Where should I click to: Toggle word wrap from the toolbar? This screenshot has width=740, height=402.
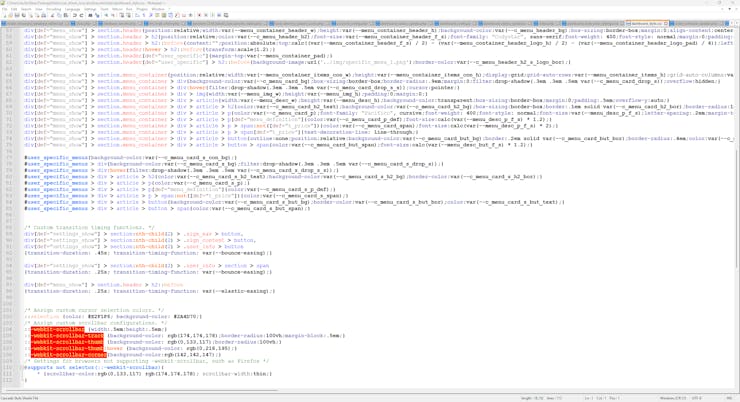tap(137, 15)
